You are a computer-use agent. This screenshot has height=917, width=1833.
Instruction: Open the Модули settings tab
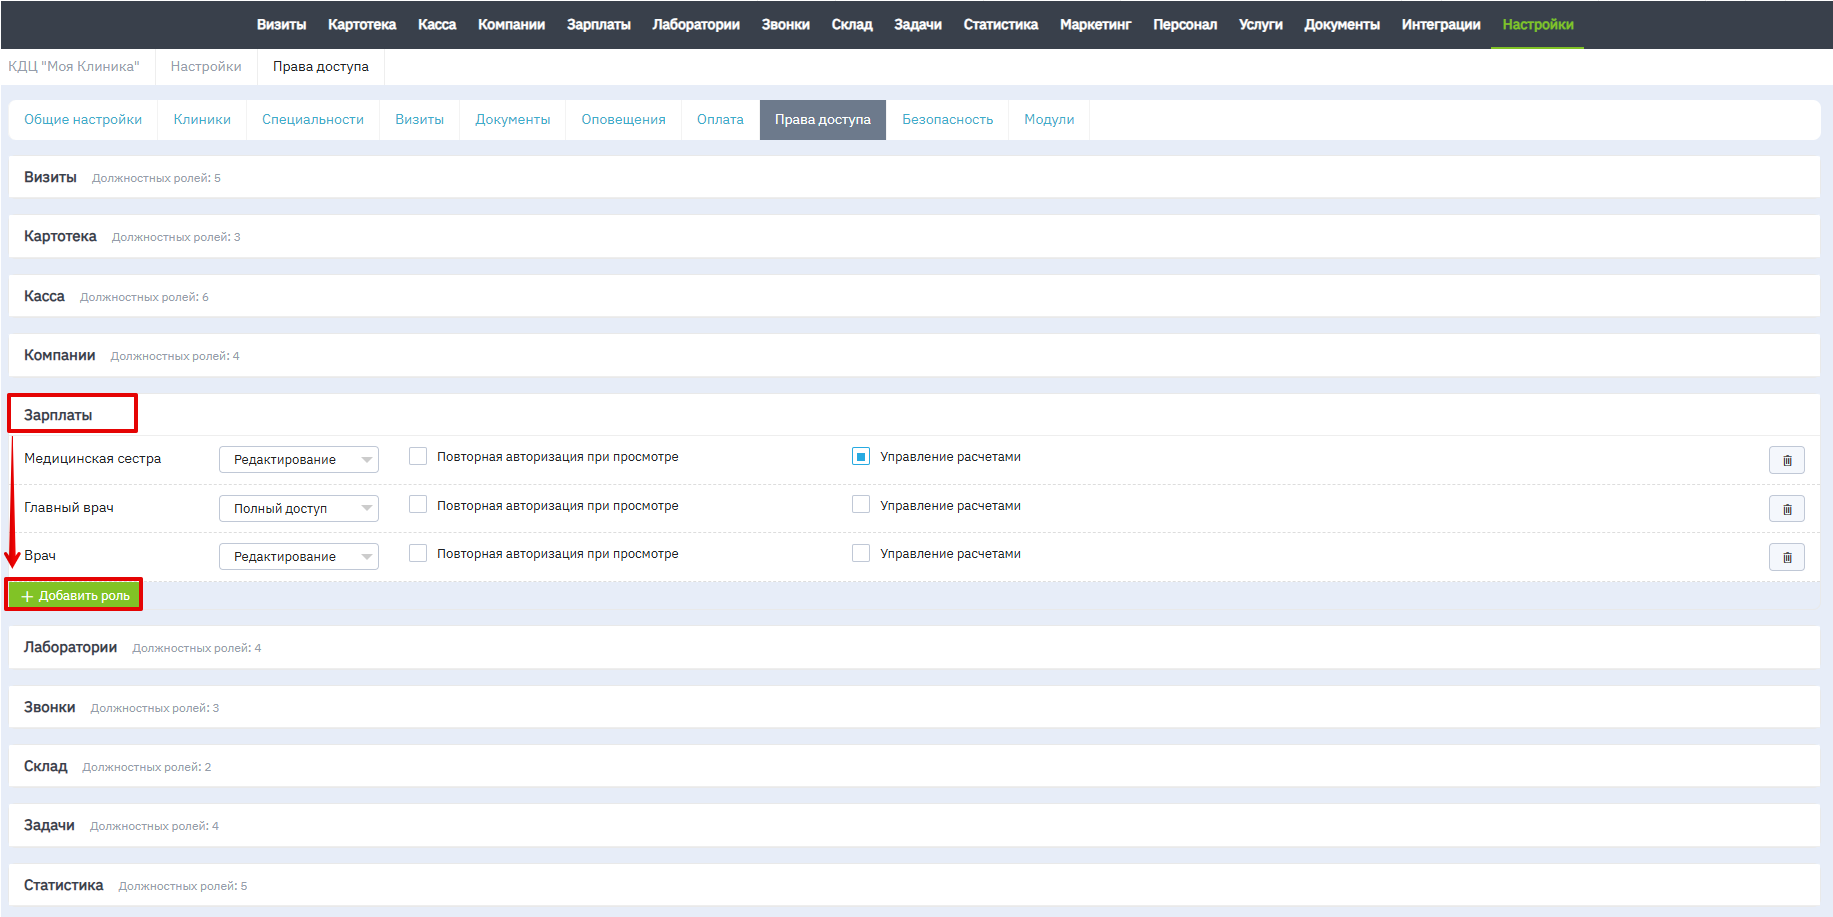pyautogui.click(x=1048, y=120)
